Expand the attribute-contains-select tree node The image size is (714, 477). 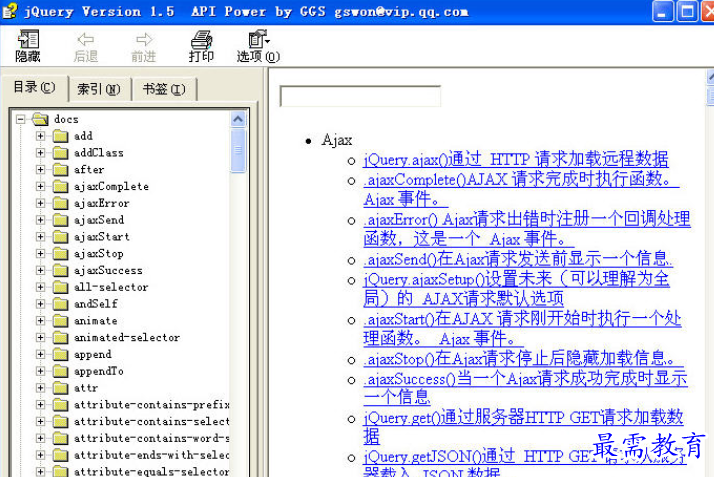click(41, 421)
